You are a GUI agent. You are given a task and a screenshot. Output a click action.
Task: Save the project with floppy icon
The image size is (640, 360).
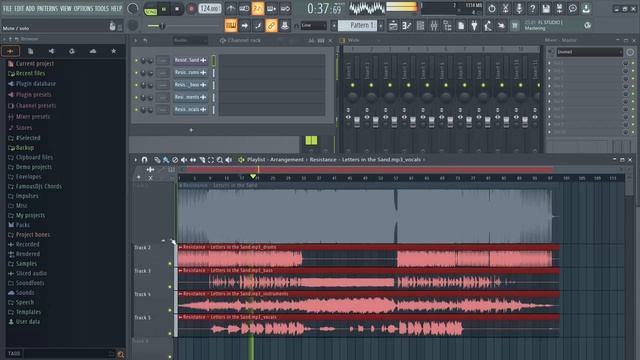[x=546, y=9]
